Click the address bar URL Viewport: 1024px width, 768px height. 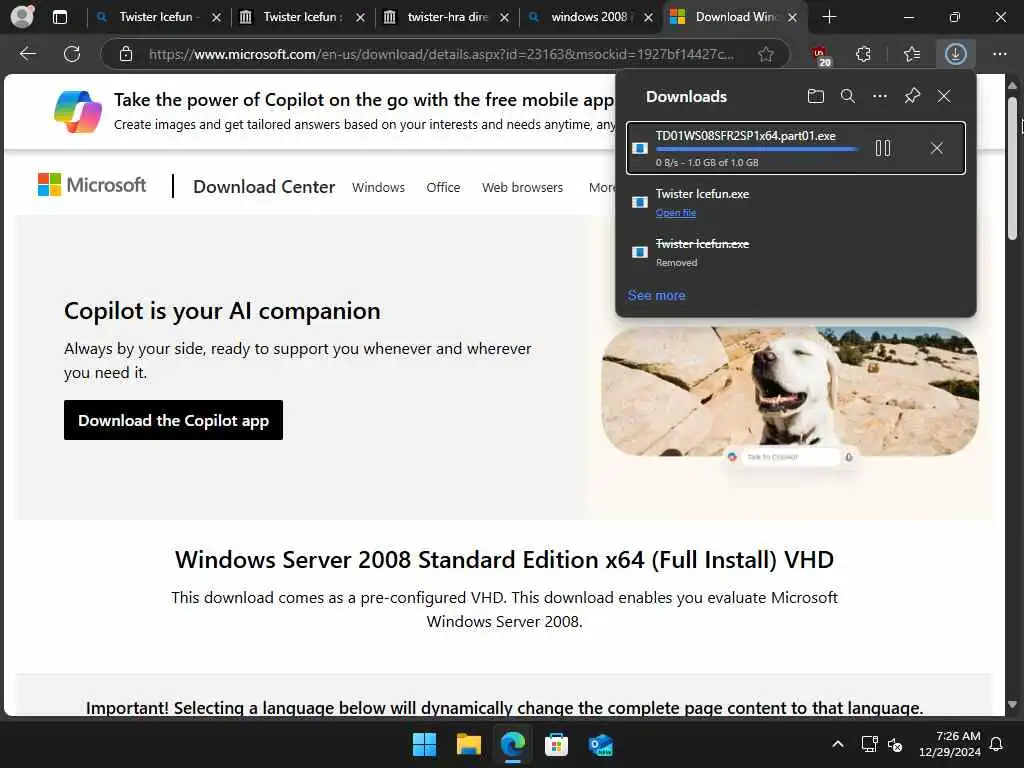click(x=441, y=54)
